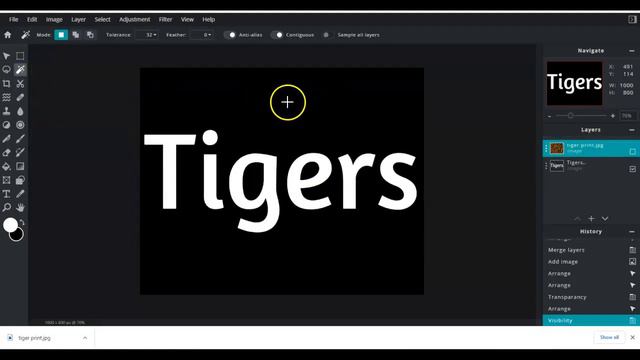
Task: Add a new layer with plus button
Action: 591,219
